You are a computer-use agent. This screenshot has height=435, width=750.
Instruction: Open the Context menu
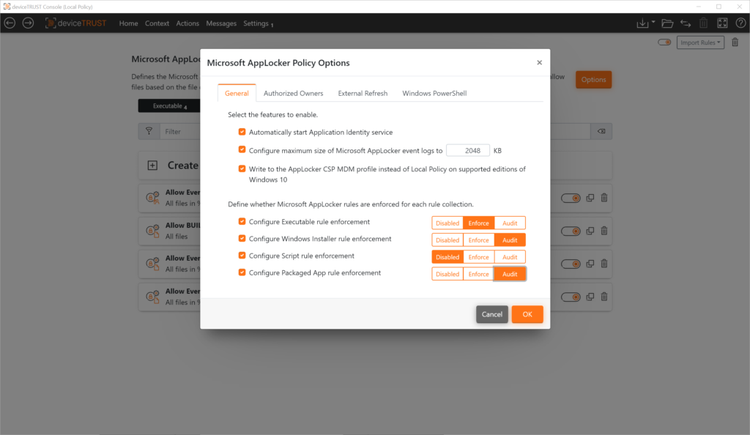tap(157, 23)
